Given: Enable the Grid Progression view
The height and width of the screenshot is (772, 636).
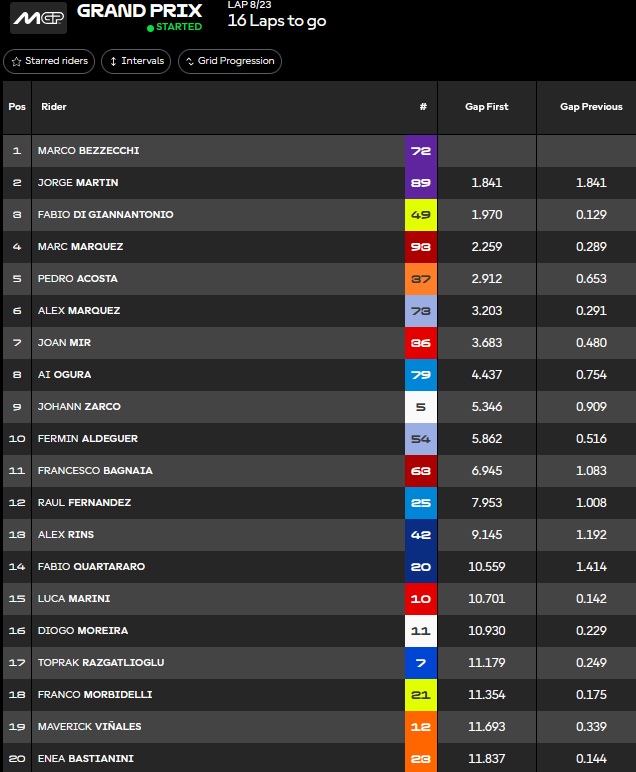Looking at the screenshot, I should point(230,61).
